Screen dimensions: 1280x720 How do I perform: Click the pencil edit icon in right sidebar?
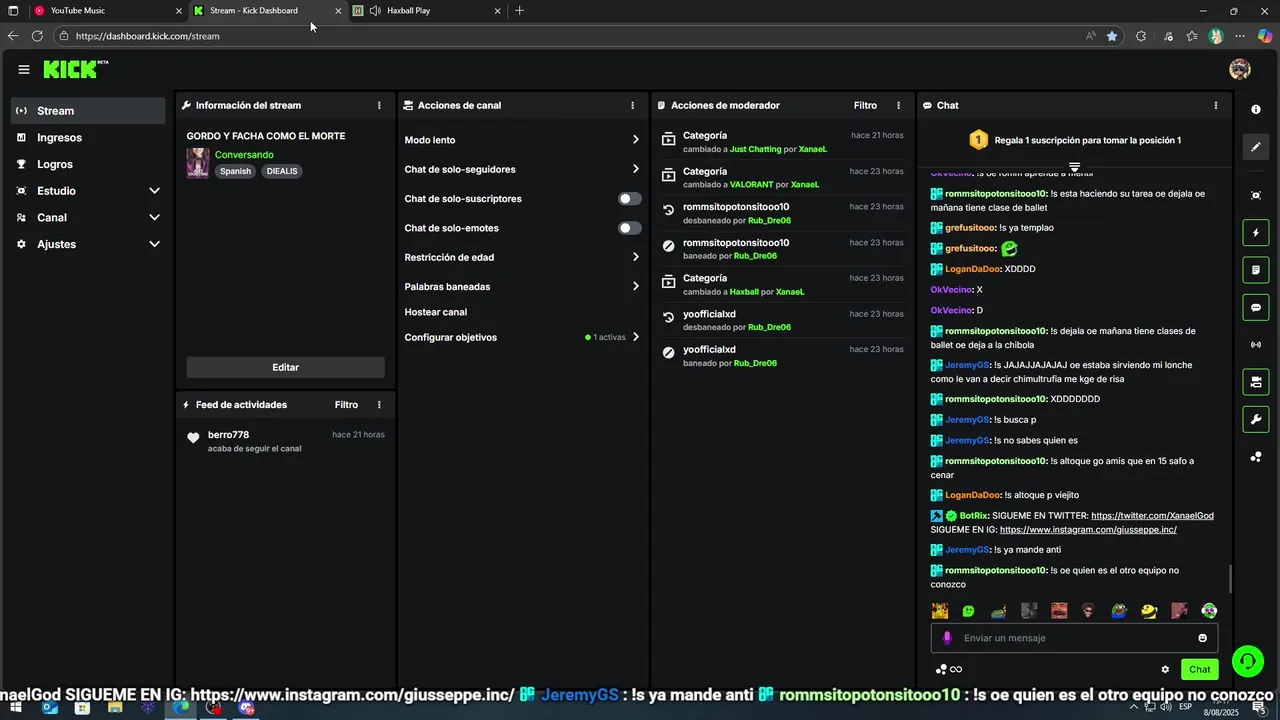[x=1256, y=147]
